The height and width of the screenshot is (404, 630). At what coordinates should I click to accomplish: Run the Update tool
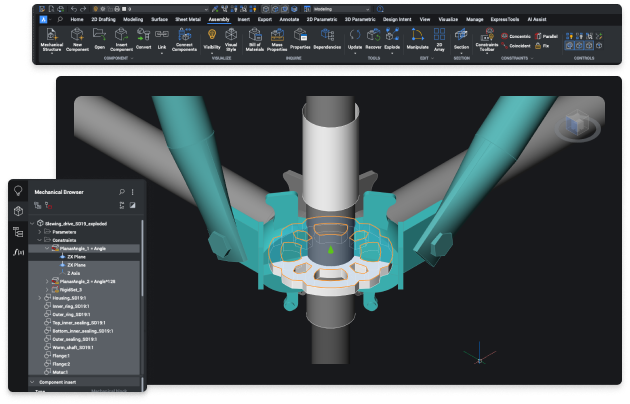355,39
